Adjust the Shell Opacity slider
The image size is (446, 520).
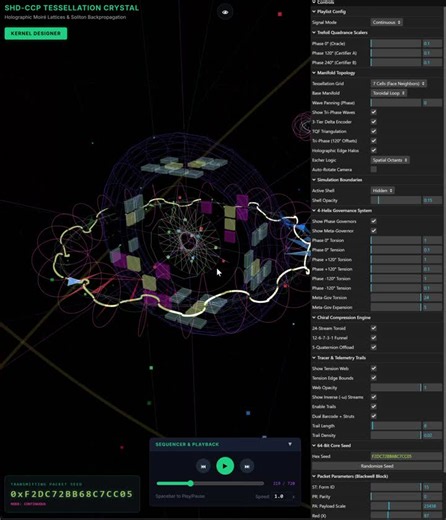[396, 200]
